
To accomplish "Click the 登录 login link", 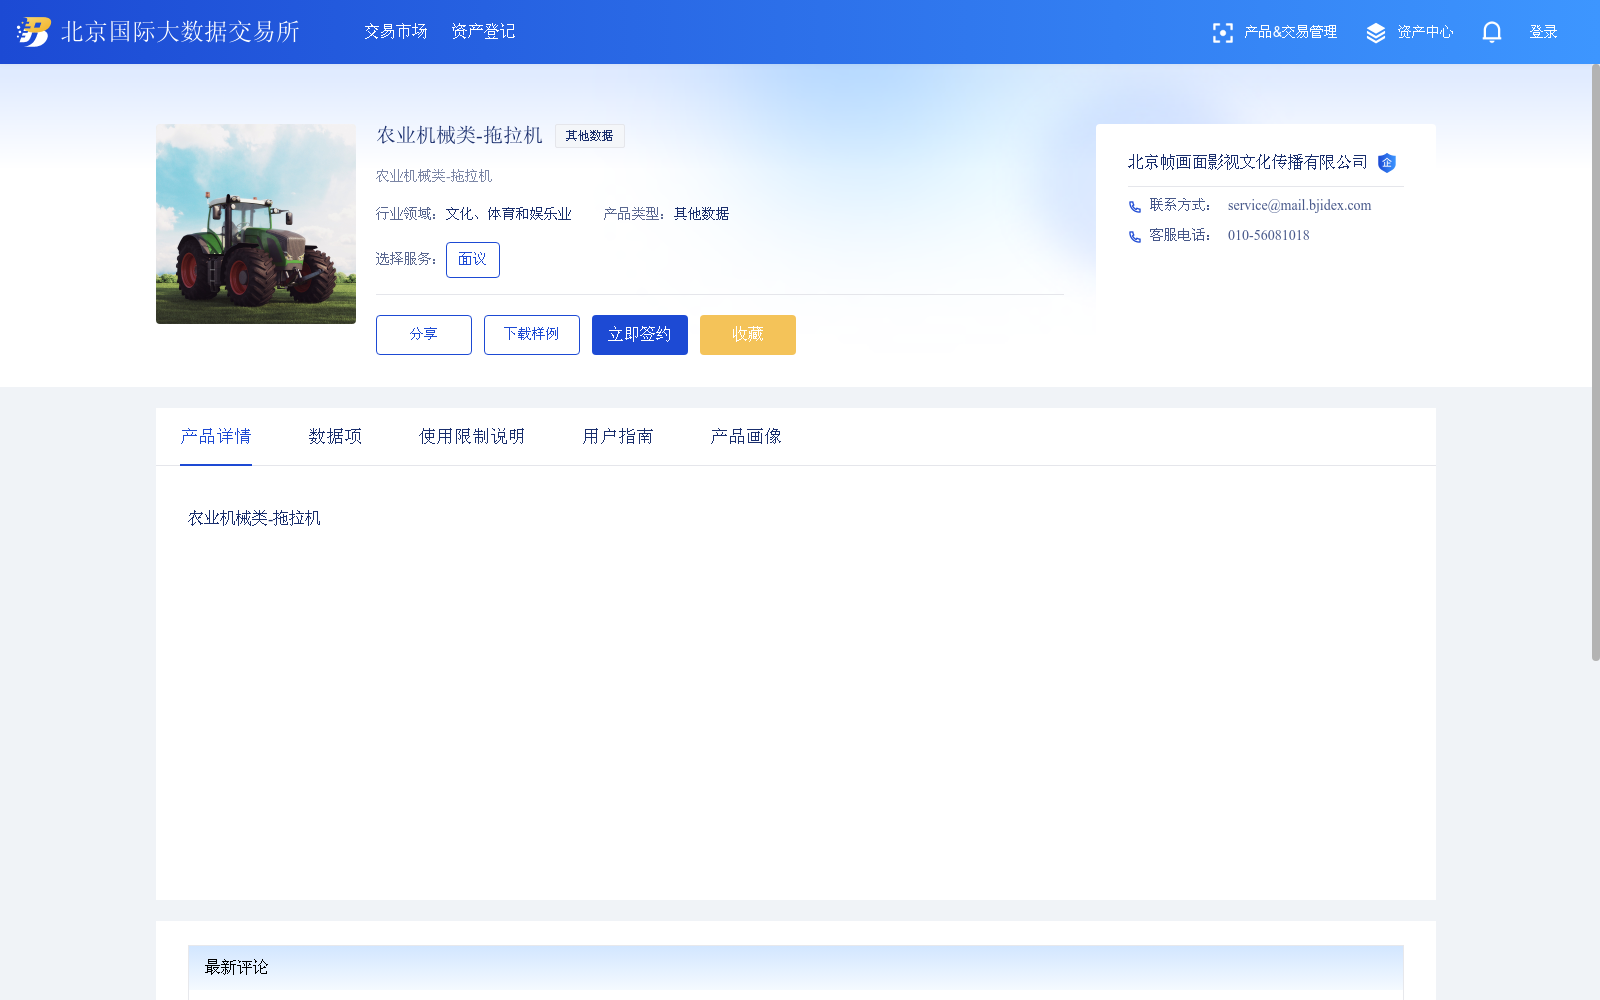I will click(x=1544, y=32).
